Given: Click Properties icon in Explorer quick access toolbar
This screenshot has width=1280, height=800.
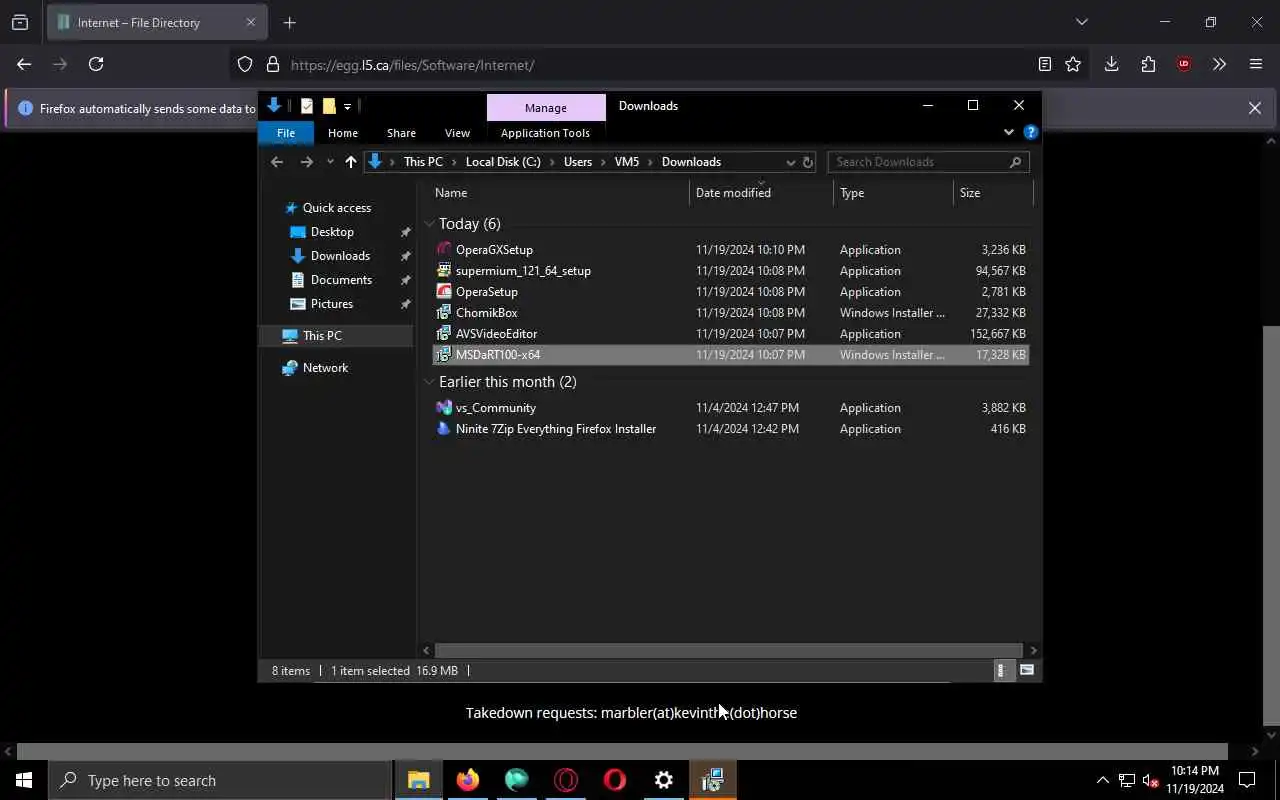Looking at the screenshot, I should 307,106.
